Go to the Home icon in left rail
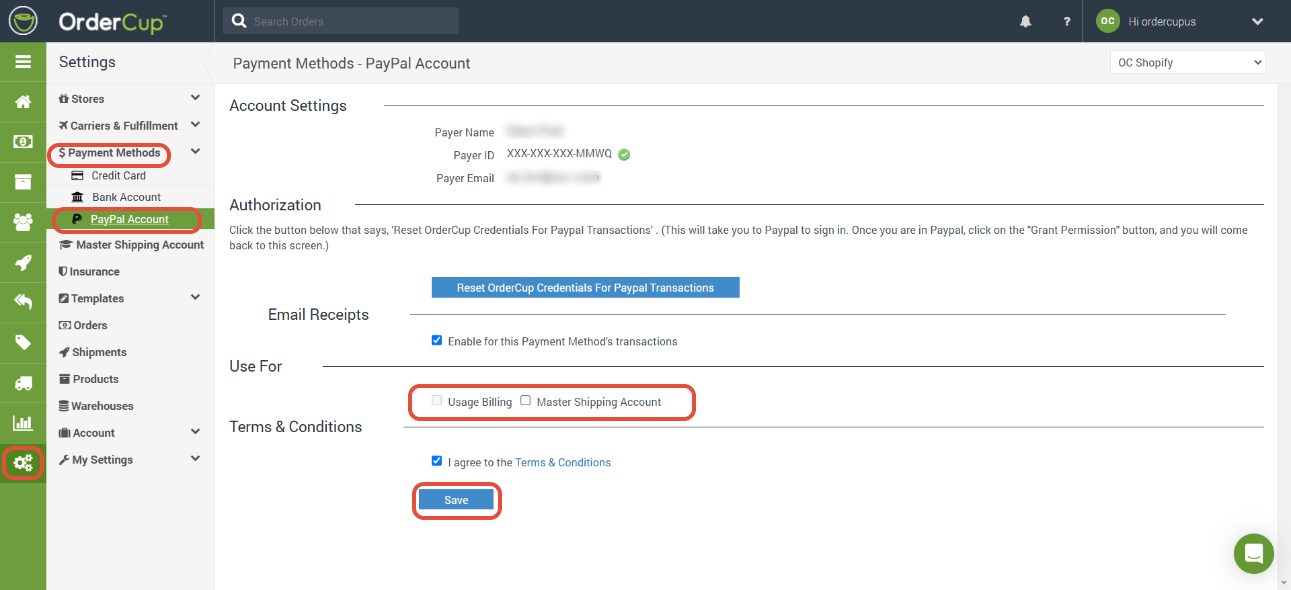This screenshot has width=1291, height=590. [23, 102]
